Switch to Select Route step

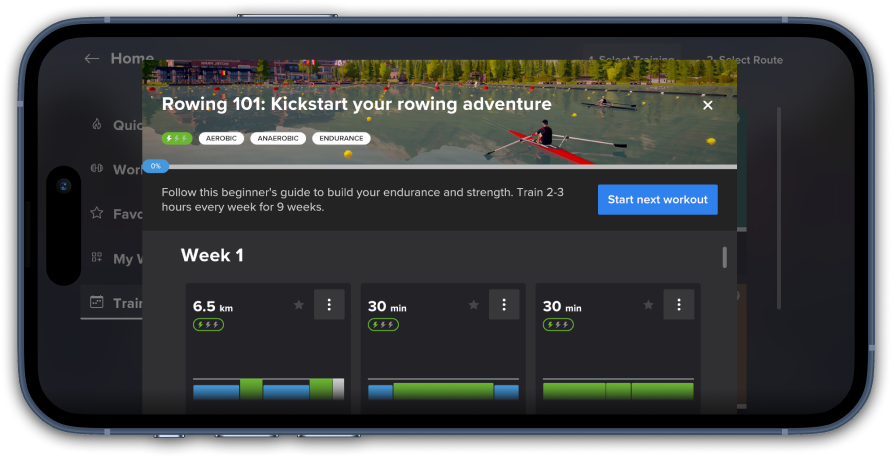[x=744, y=60]
